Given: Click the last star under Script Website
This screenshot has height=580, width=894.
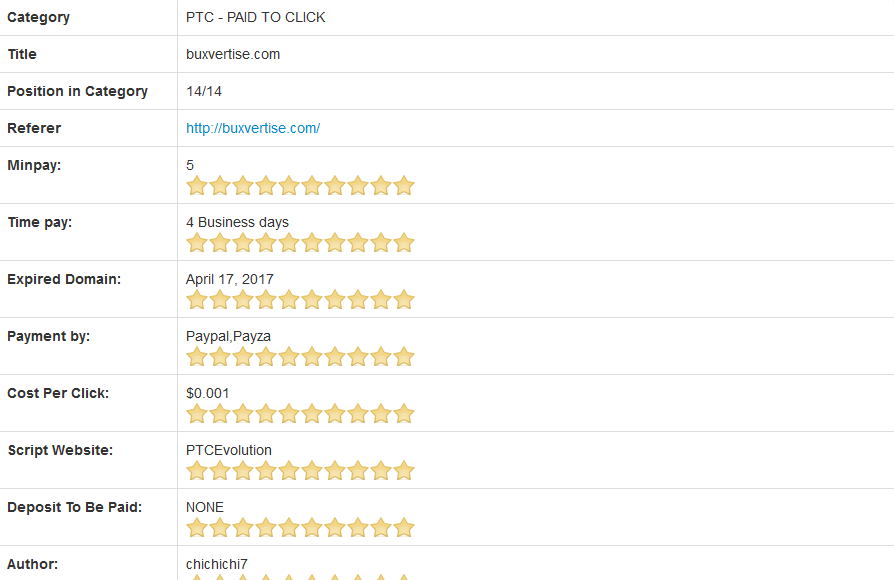Looking at the screenshot, I should tap(404, 471).
